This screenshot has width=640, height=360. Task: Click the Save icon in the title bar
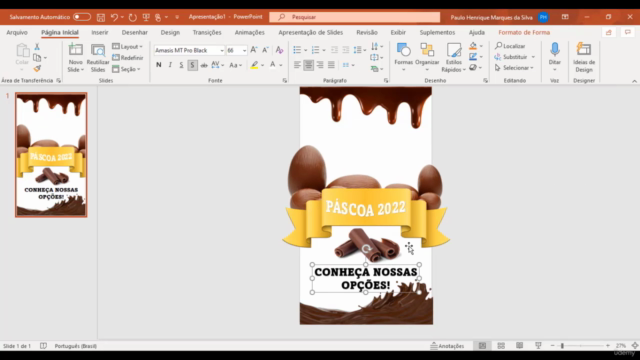pos(101,17)
